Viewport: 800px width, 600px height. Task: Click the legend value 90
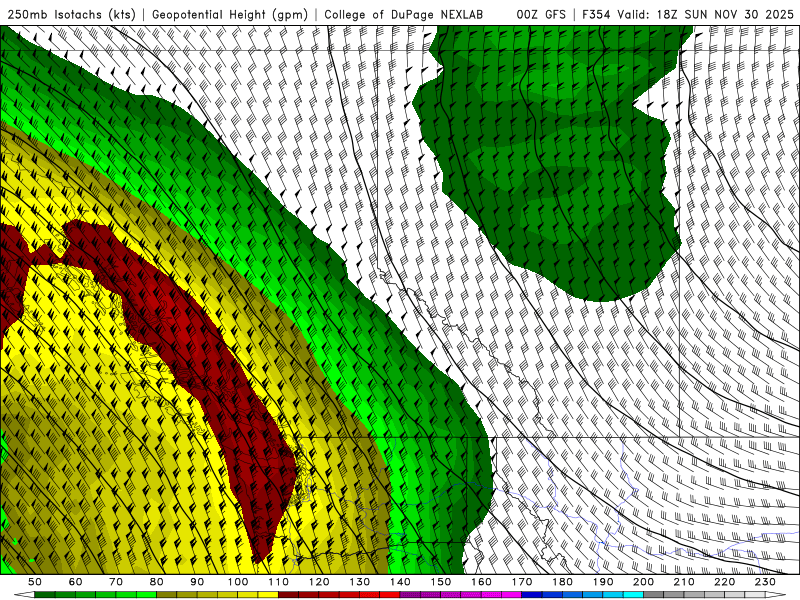point(197,582)
